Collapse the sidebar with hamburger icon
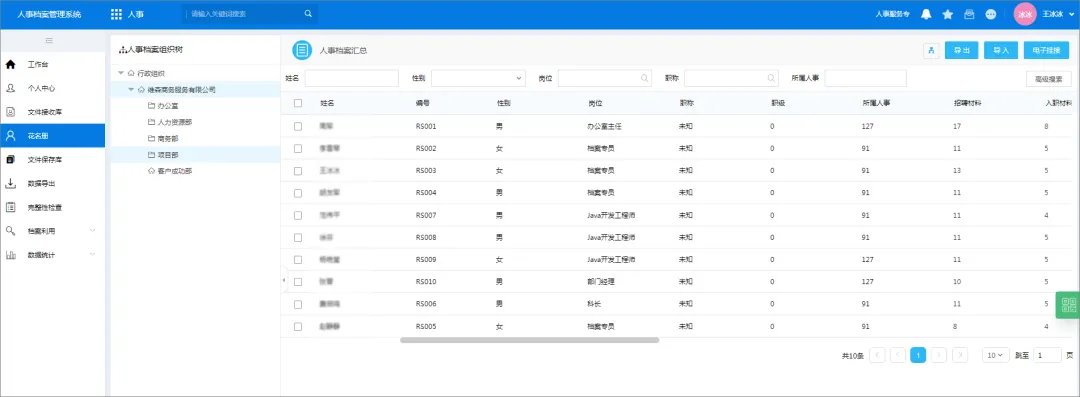The image size is (1080, 397). click(50, 41)
